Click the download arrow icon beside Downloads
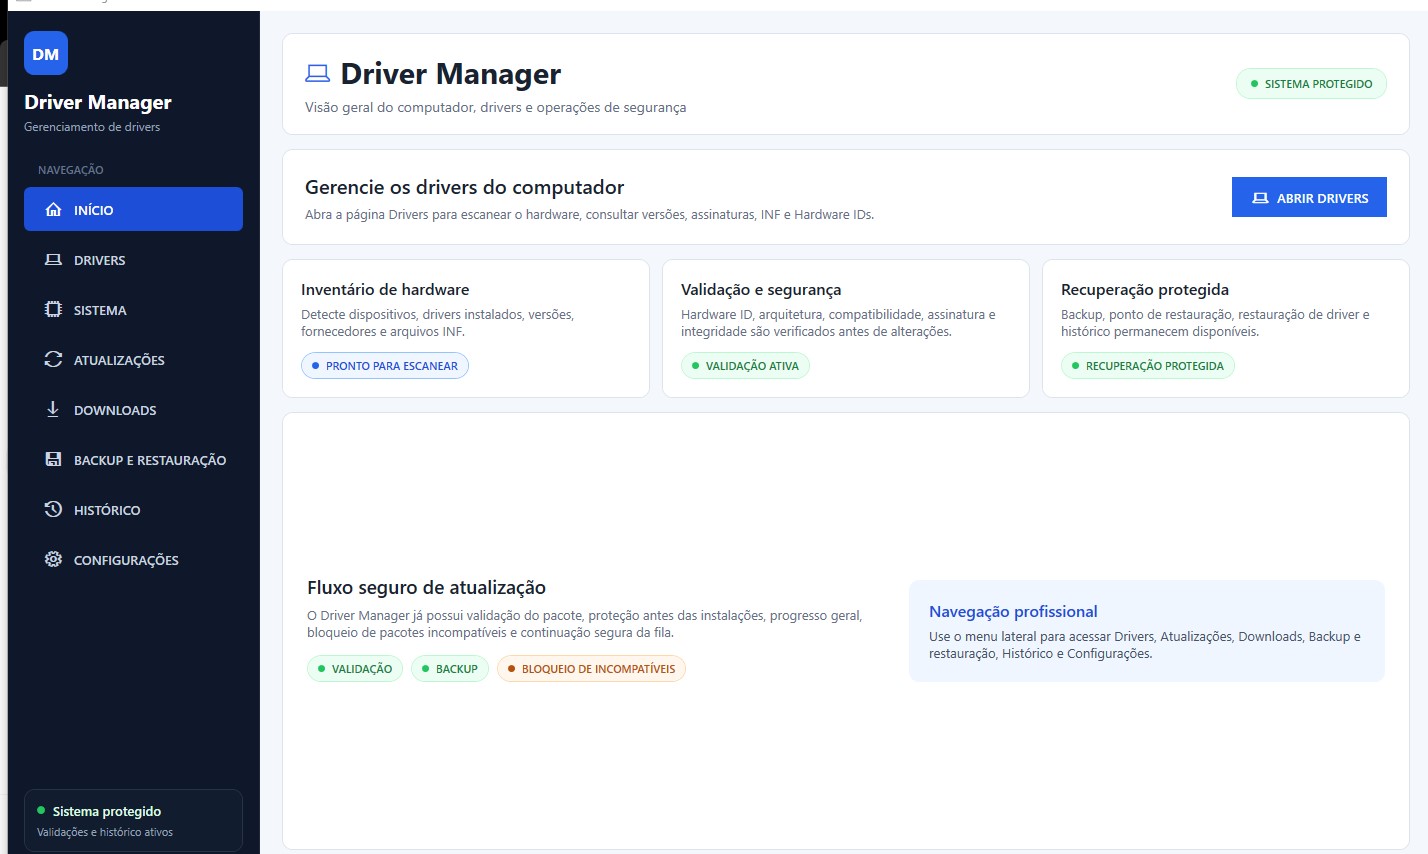The width and height of the screenshot is (1428, 854). [x=54, y=410]
